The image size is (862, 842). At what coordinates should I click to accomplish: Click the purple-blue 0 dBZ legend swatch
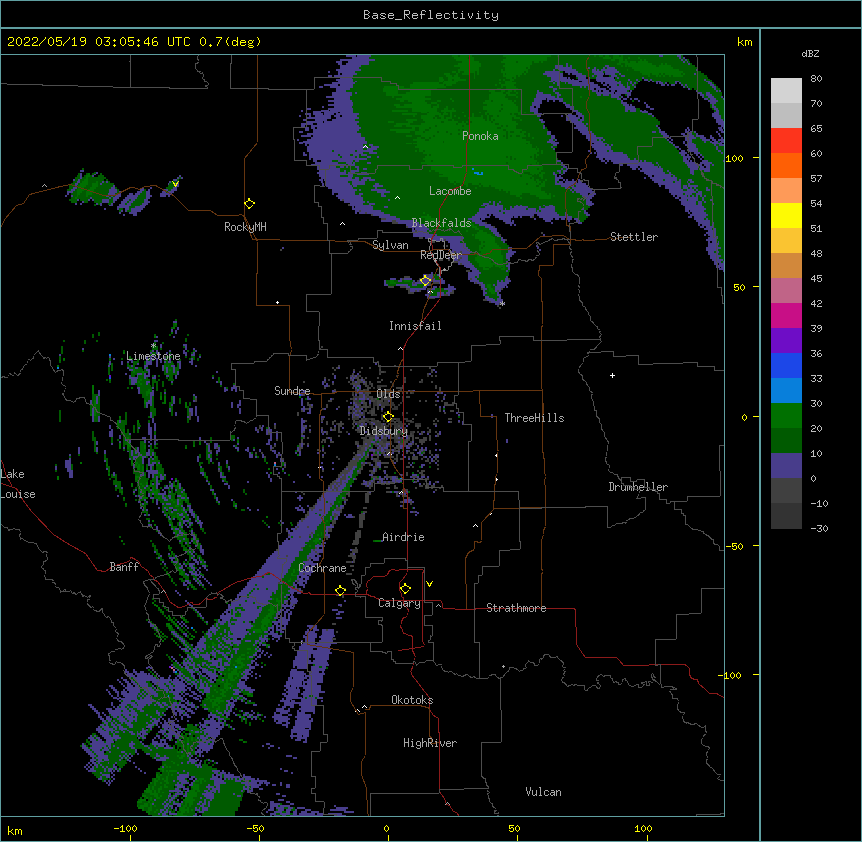[786, 466]
